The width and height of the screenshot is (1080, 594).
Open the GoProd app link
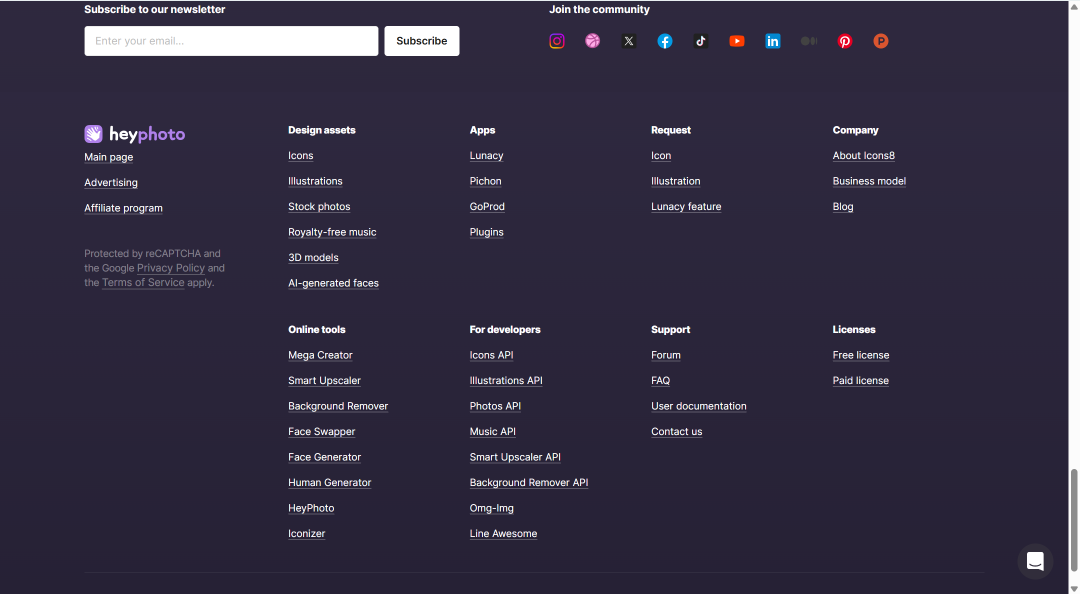click(x=487, y=207)
